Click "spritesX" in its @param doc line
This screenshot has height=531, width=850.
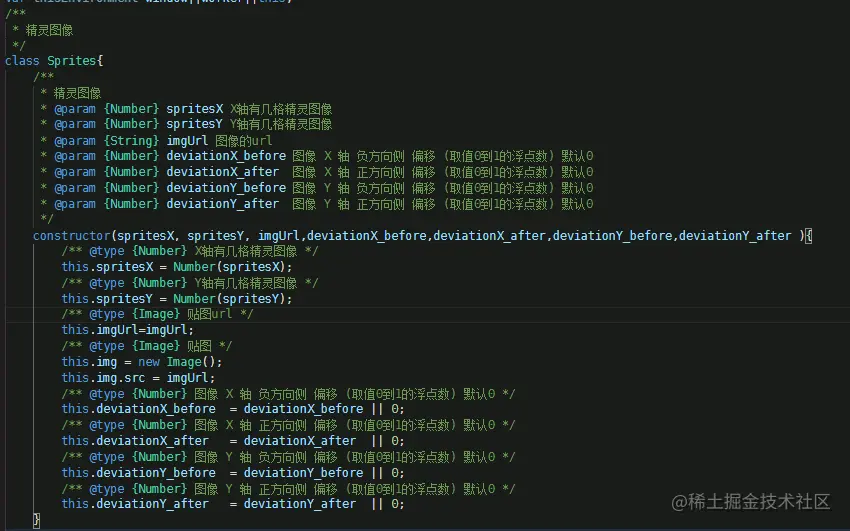pos(195,109)
